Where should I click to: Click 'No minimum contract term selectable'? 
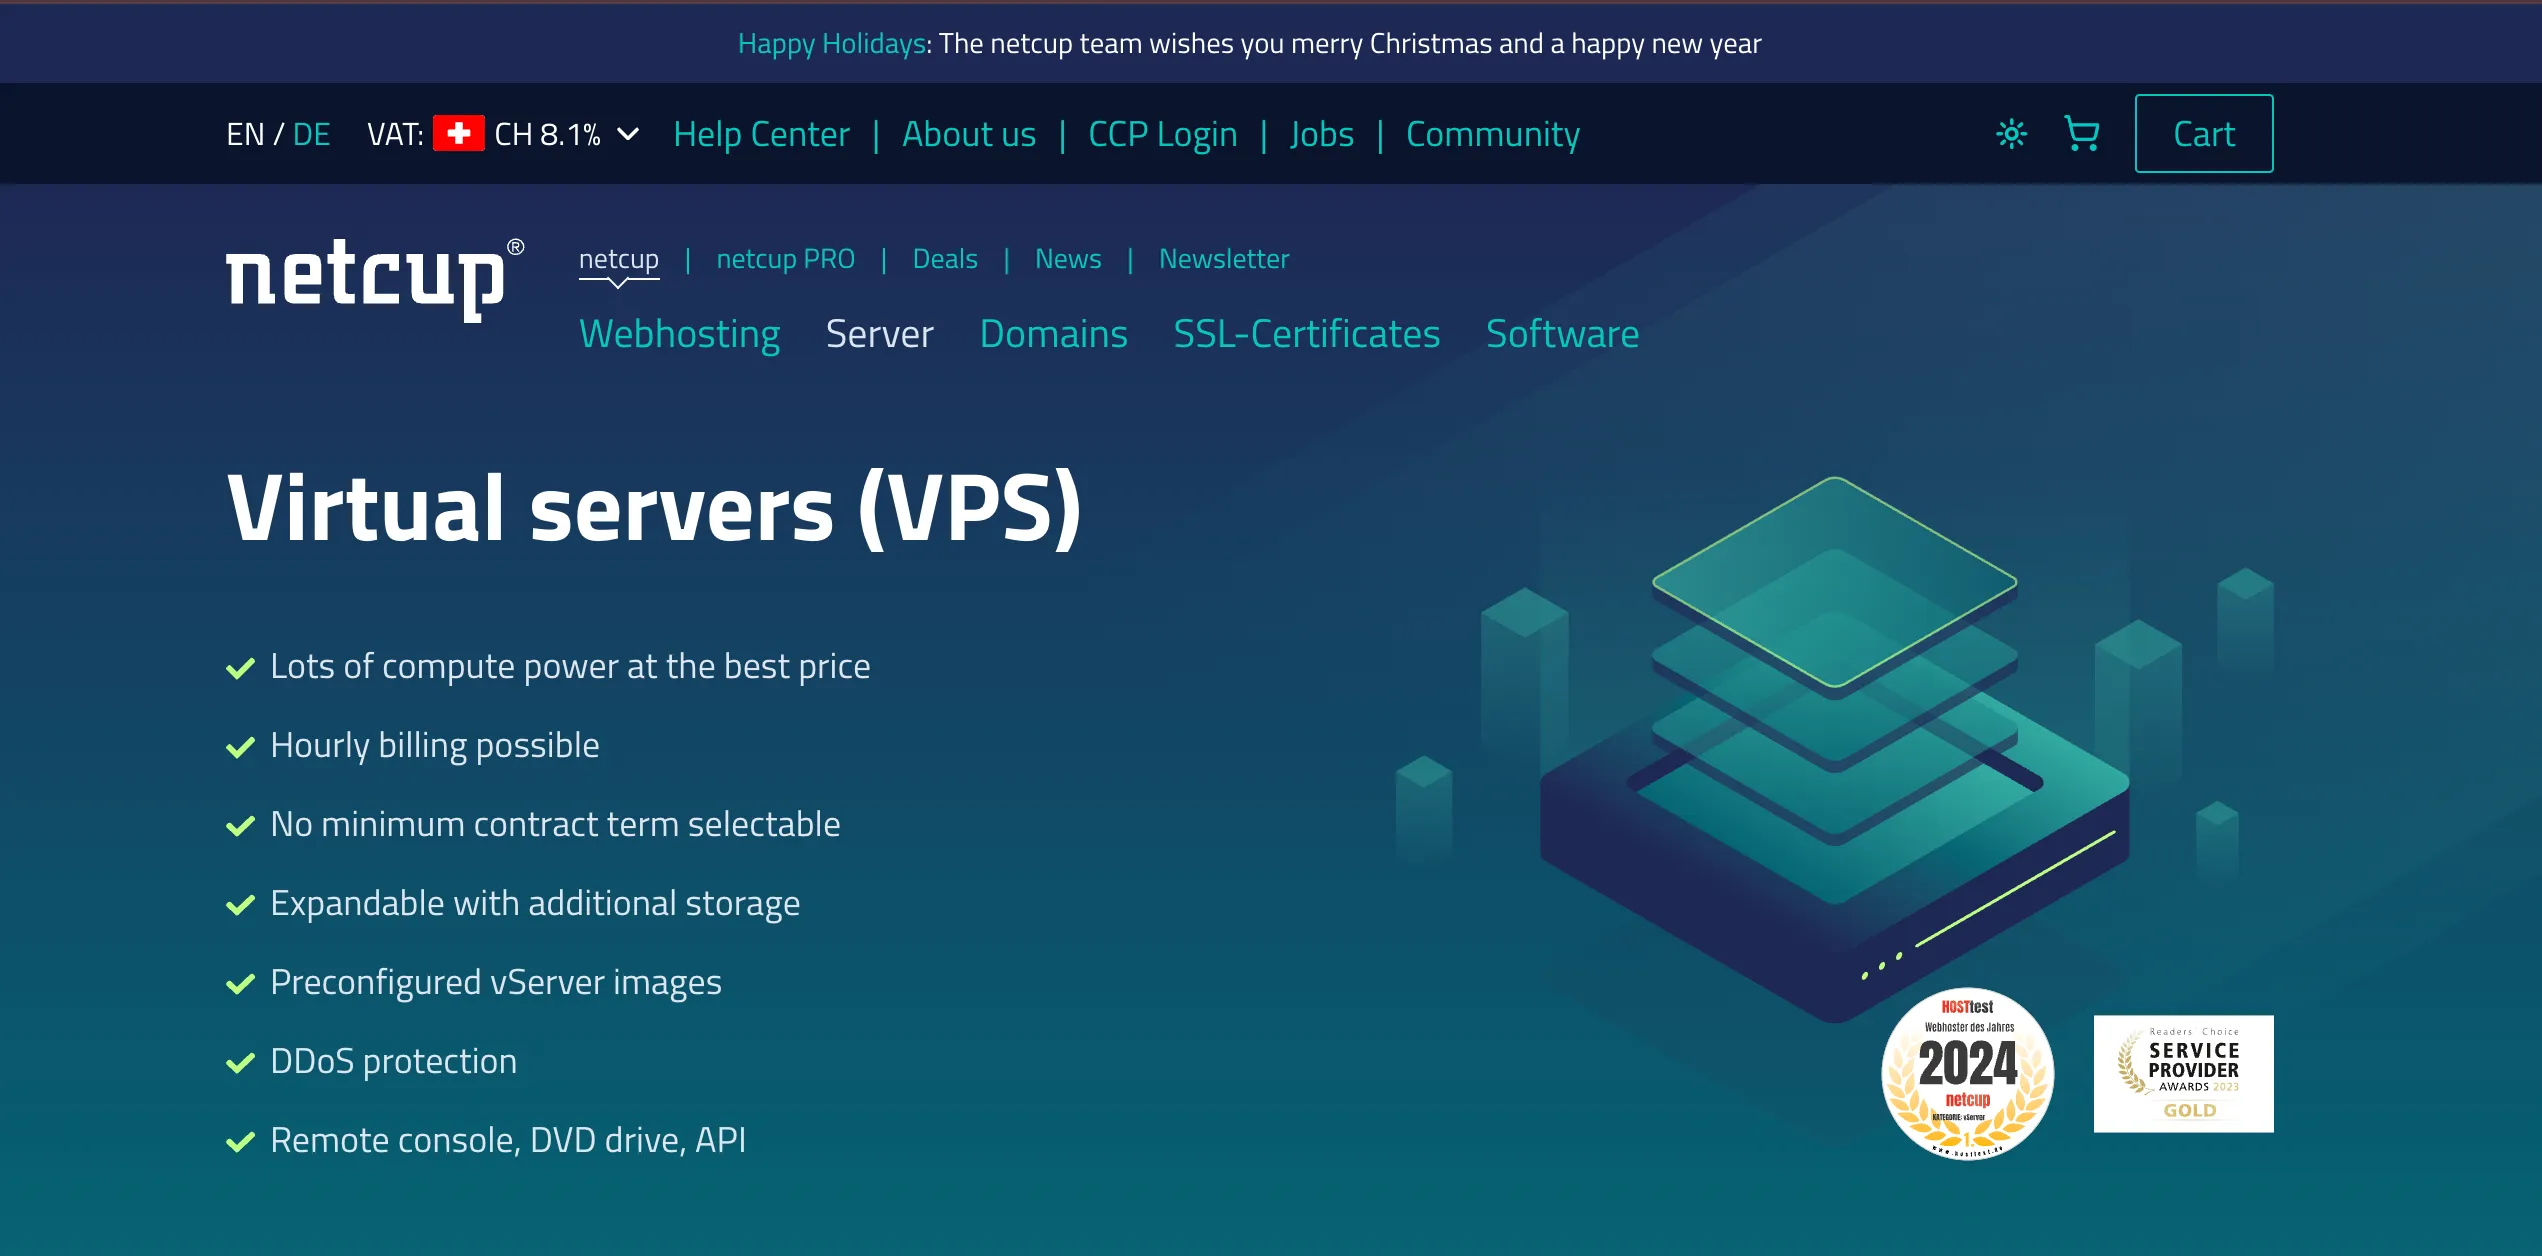coord(555,825)
